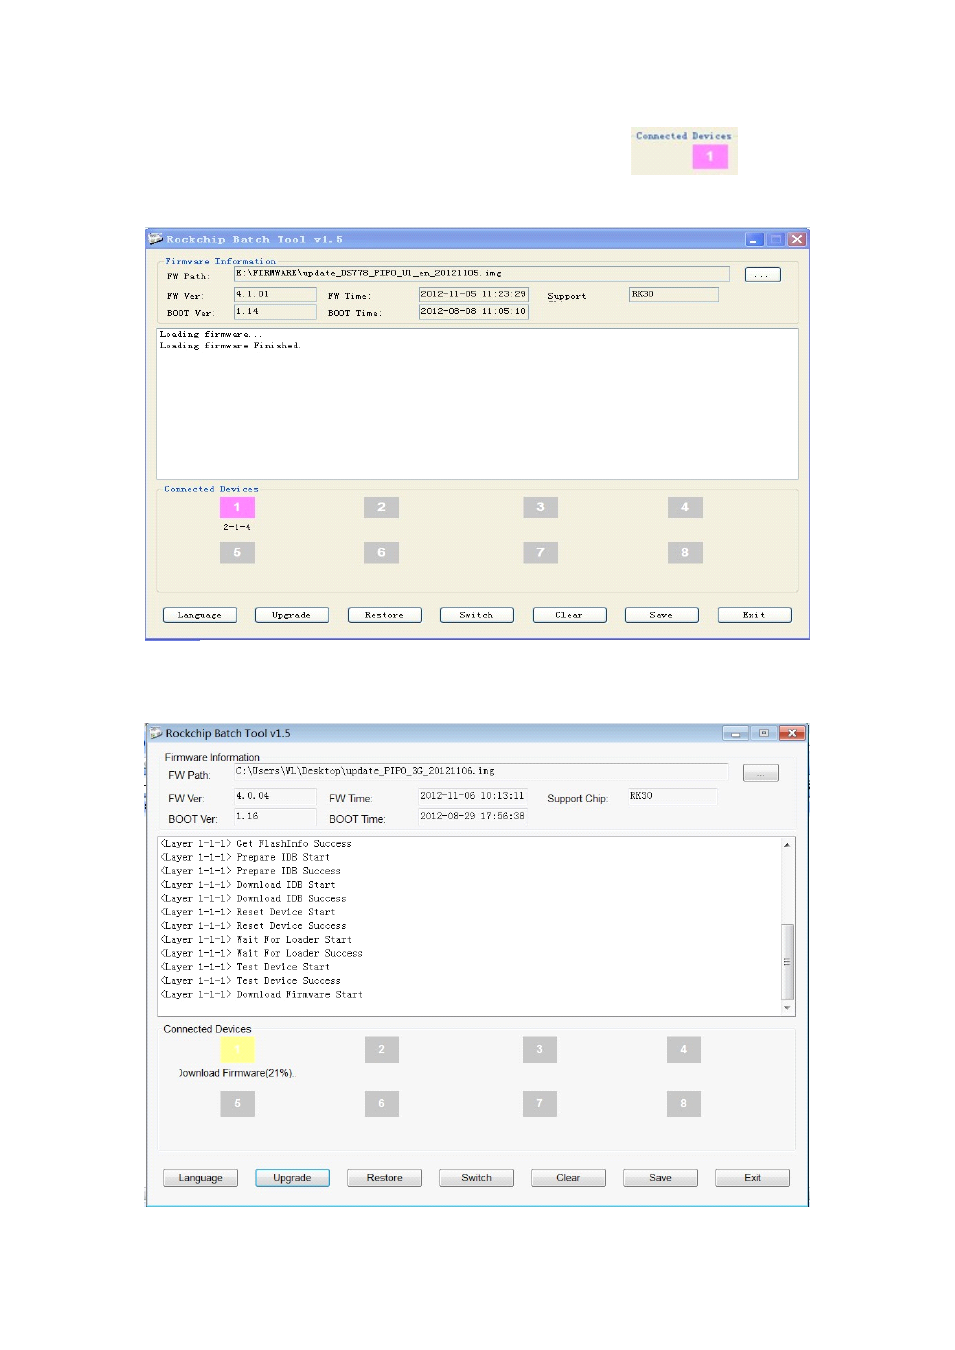
Task: Click Switch button in upper window
Action: [x=476, y=615]
